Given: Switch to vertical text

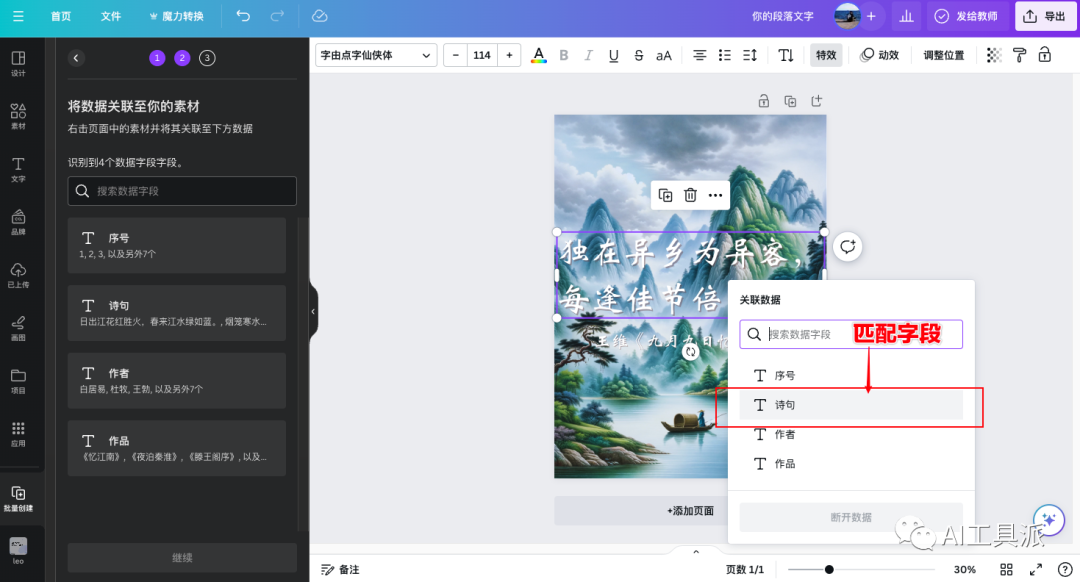Looking at the screenshot, I should coord(786,55).
